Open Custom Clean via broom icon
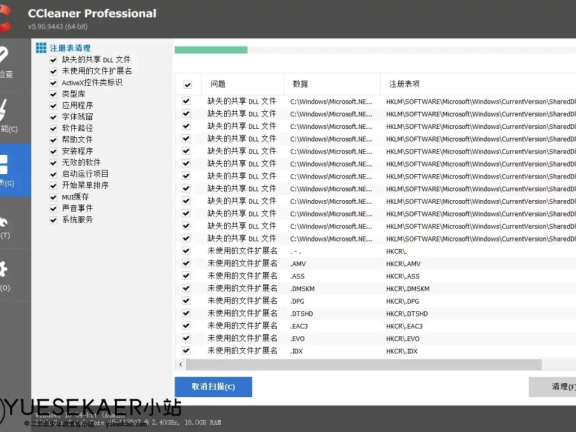 (x=4, y=109)
